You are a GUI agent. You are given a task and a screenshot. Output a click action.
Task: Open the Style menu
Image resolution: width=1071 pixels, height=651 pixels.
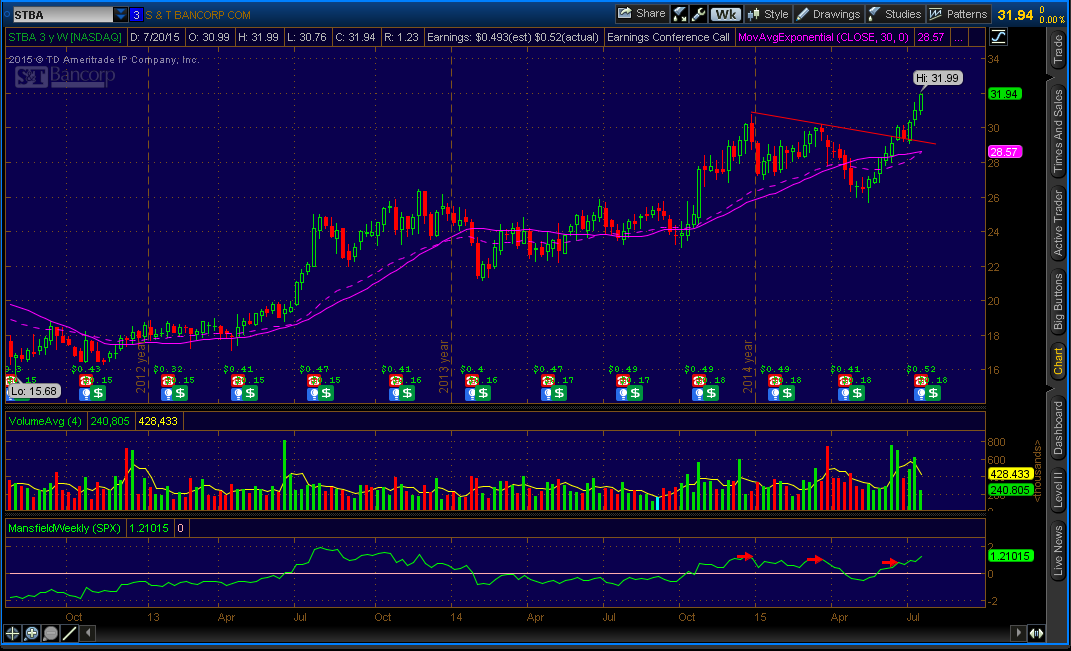767,14
